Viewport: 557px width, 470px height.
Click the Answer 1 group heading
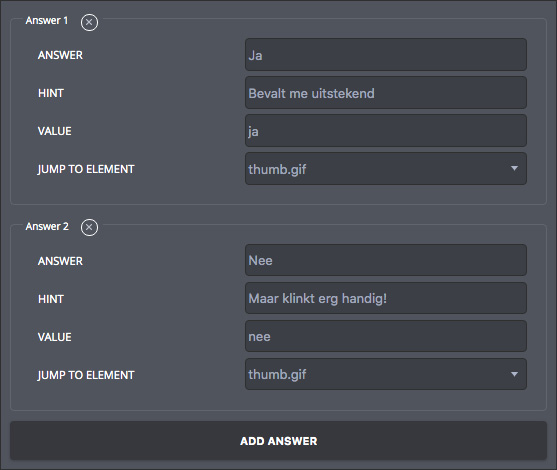pos(47,21)
